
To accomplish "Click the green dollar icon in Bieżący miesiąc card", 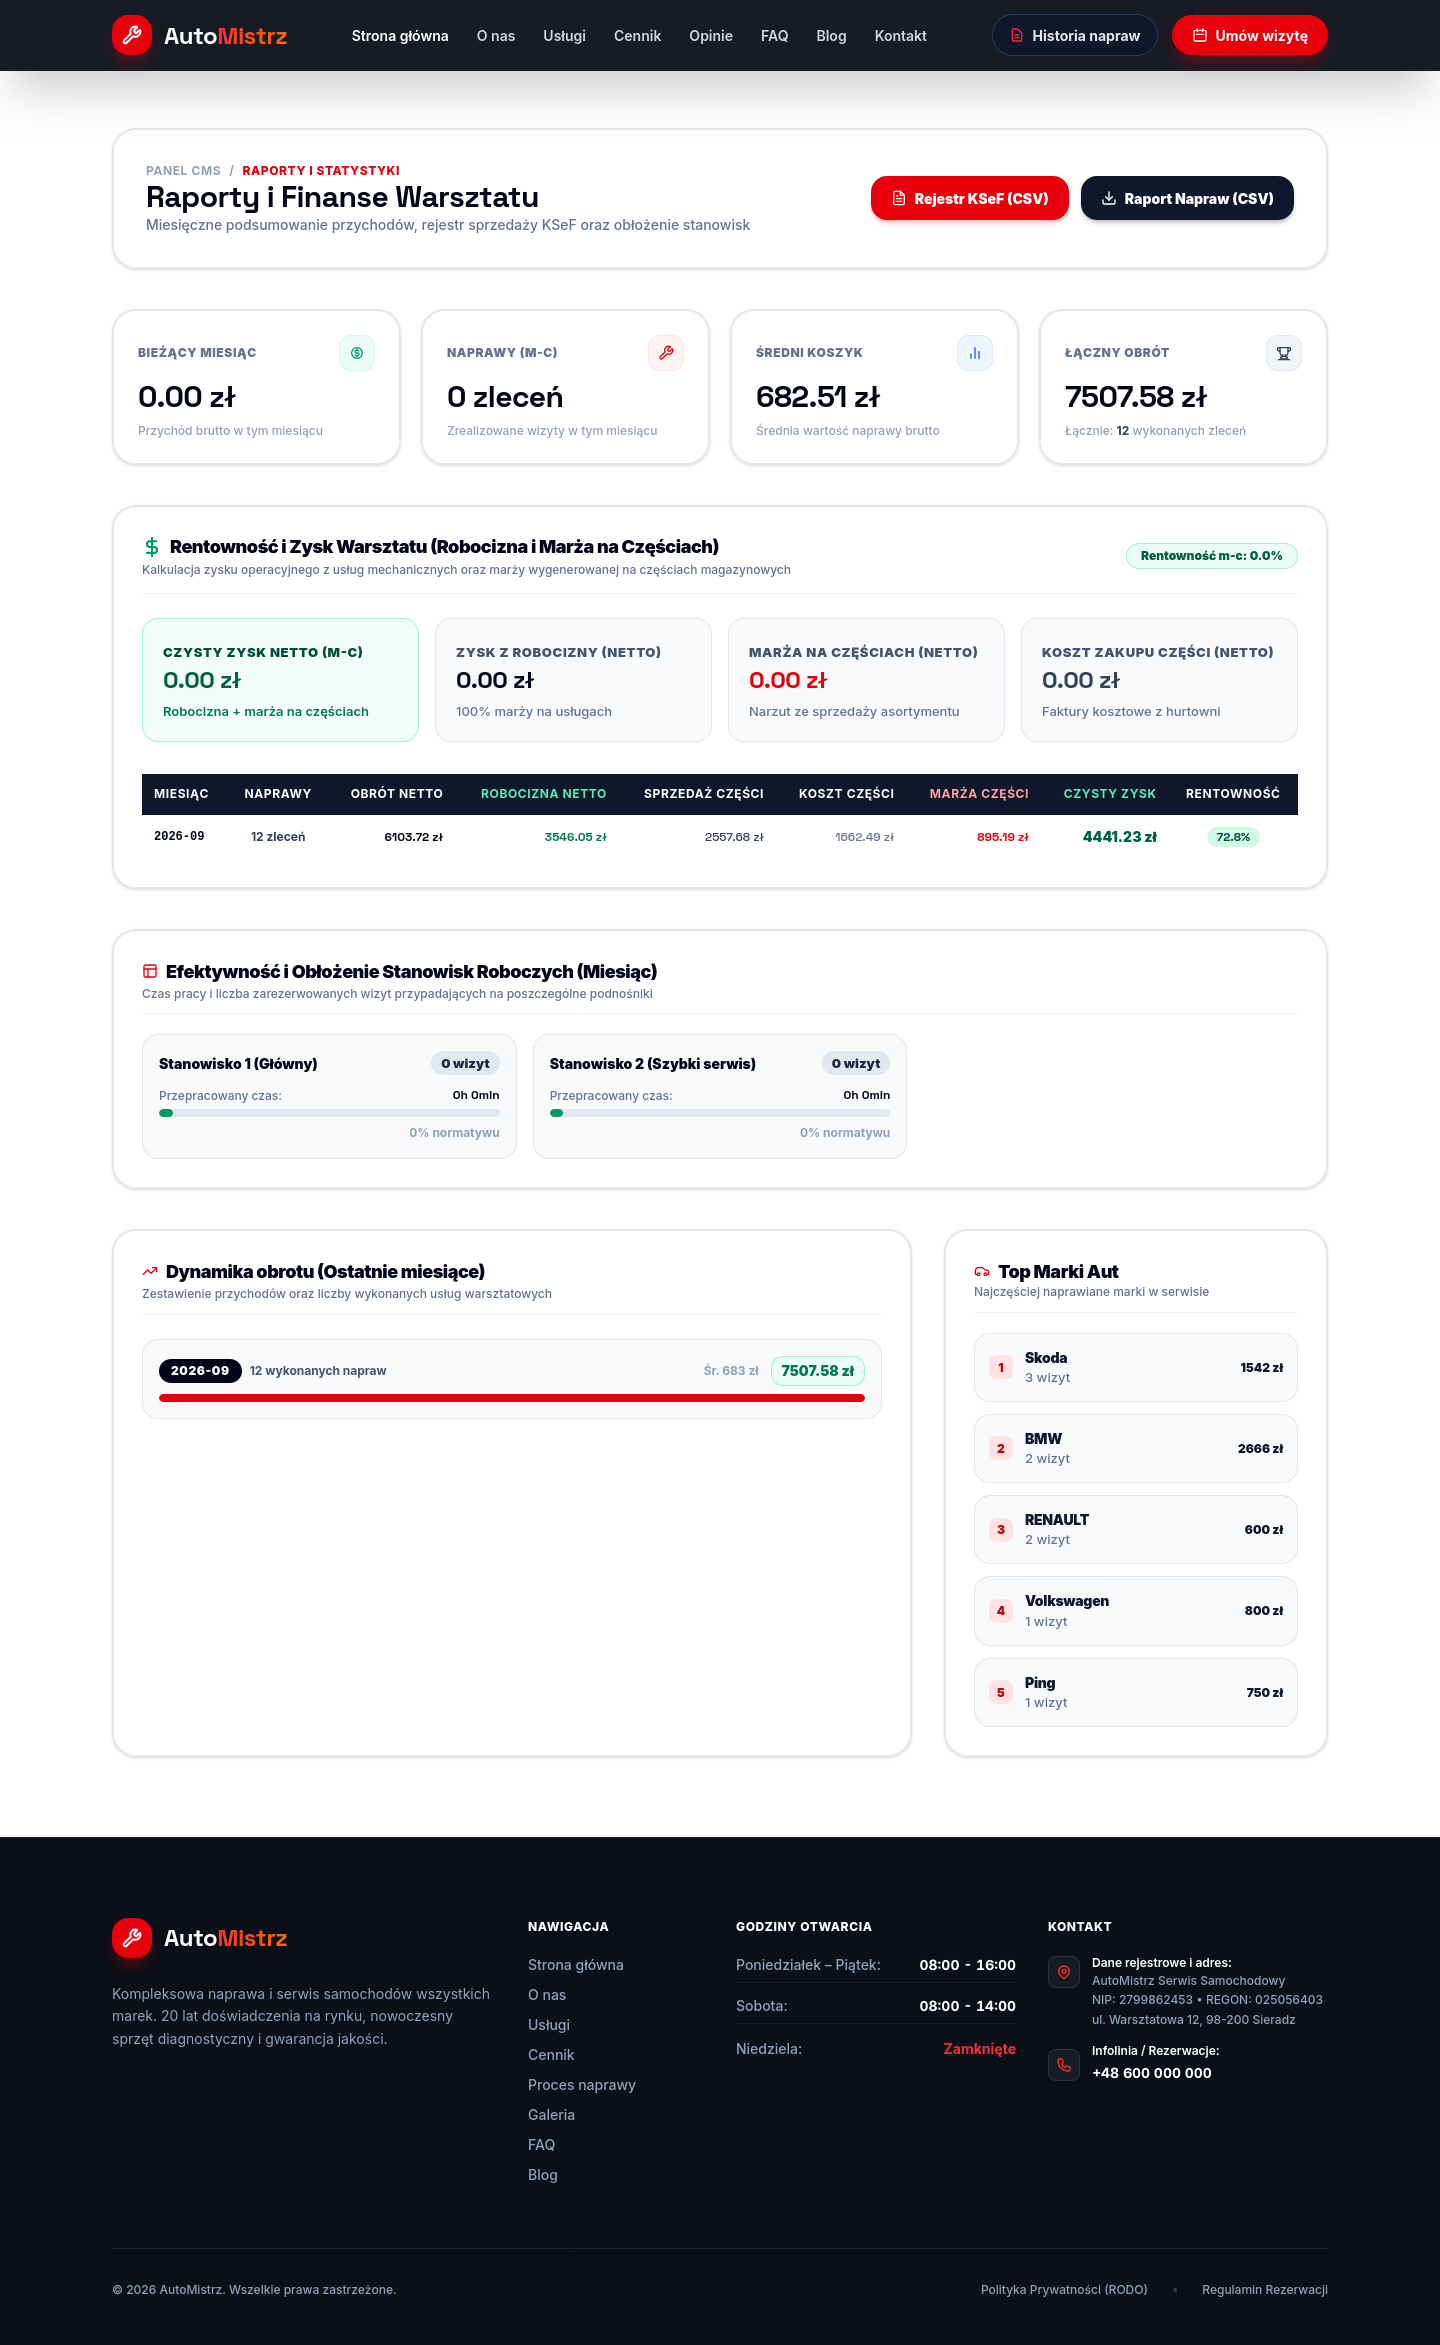I will [x=357, y=353].
